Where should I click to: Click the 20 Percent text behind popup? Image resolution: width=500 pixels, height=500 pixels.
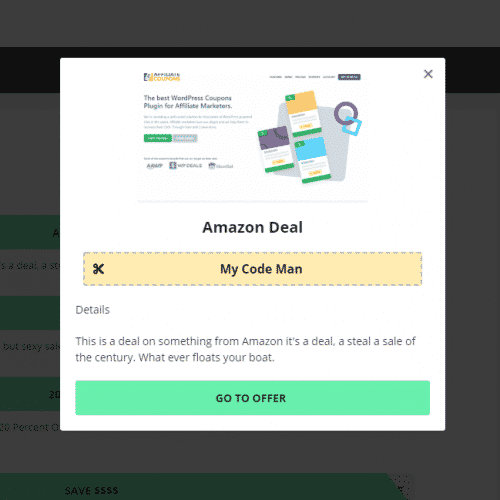(x=29, y=427)
